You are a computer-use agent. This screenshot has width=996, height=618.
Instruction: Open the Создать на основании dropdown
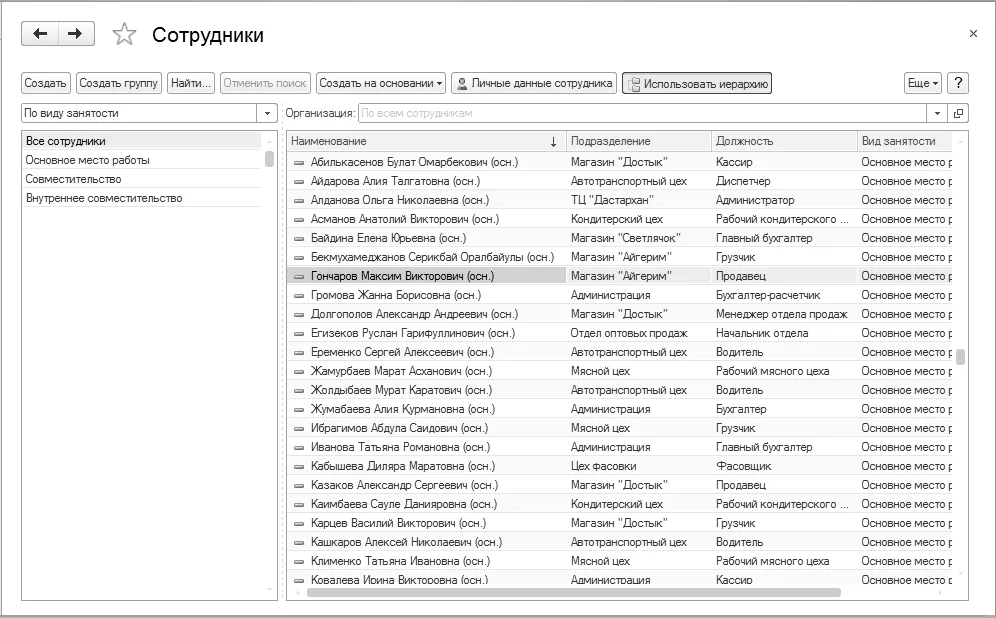point(380,83)
